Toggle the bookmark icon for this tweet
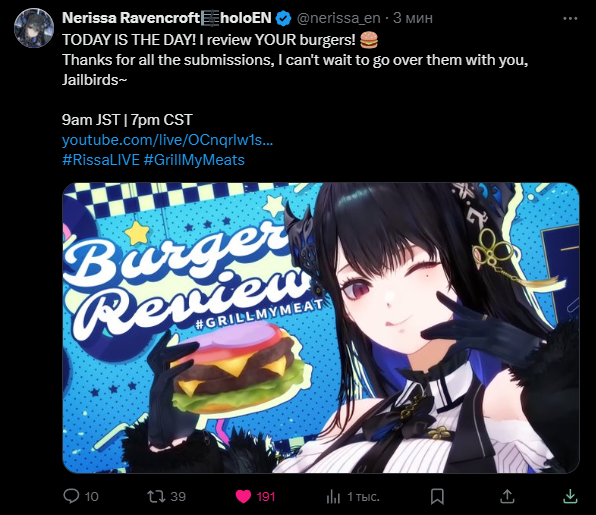The height and width of the screenshot is (515, 596). pos(437,496)
